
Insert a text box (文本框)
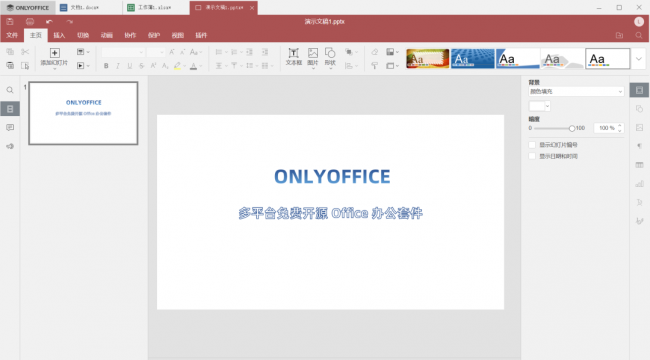pyautogui.click(x=293, y=57)
